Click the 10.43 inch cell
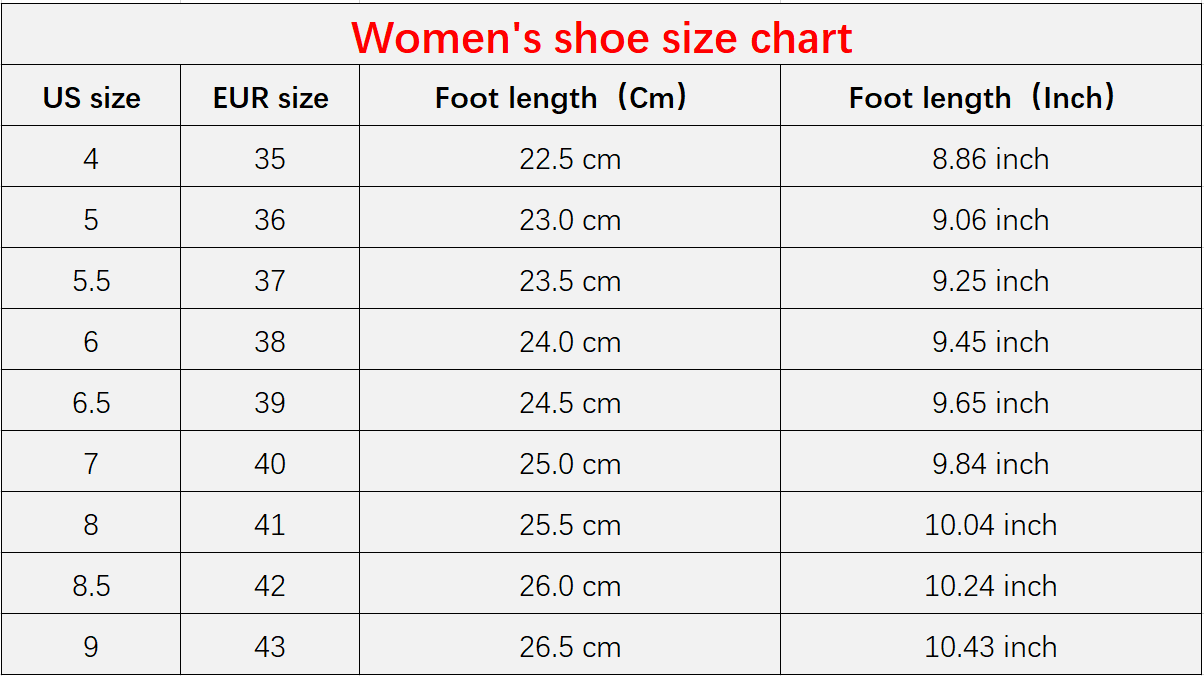 pyautogui.click(x=991, y=647)
